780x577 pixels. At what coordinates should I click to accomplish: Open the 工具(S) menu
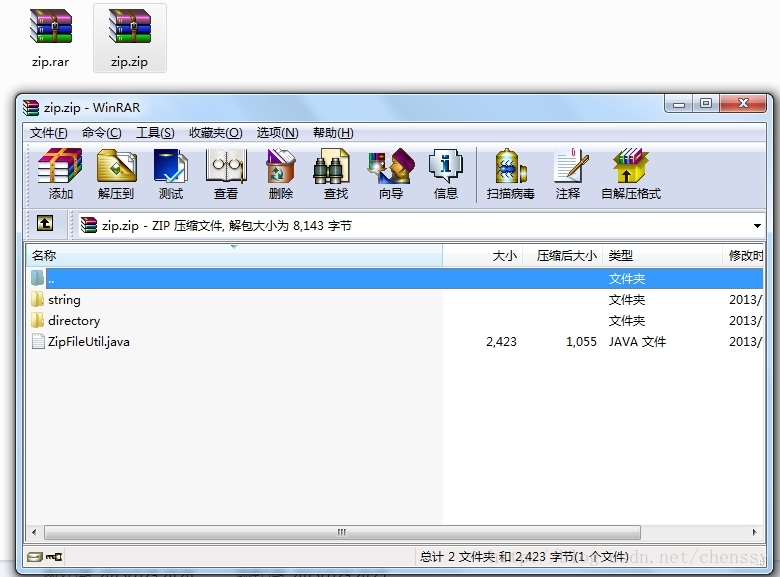[x=155, y=133]
